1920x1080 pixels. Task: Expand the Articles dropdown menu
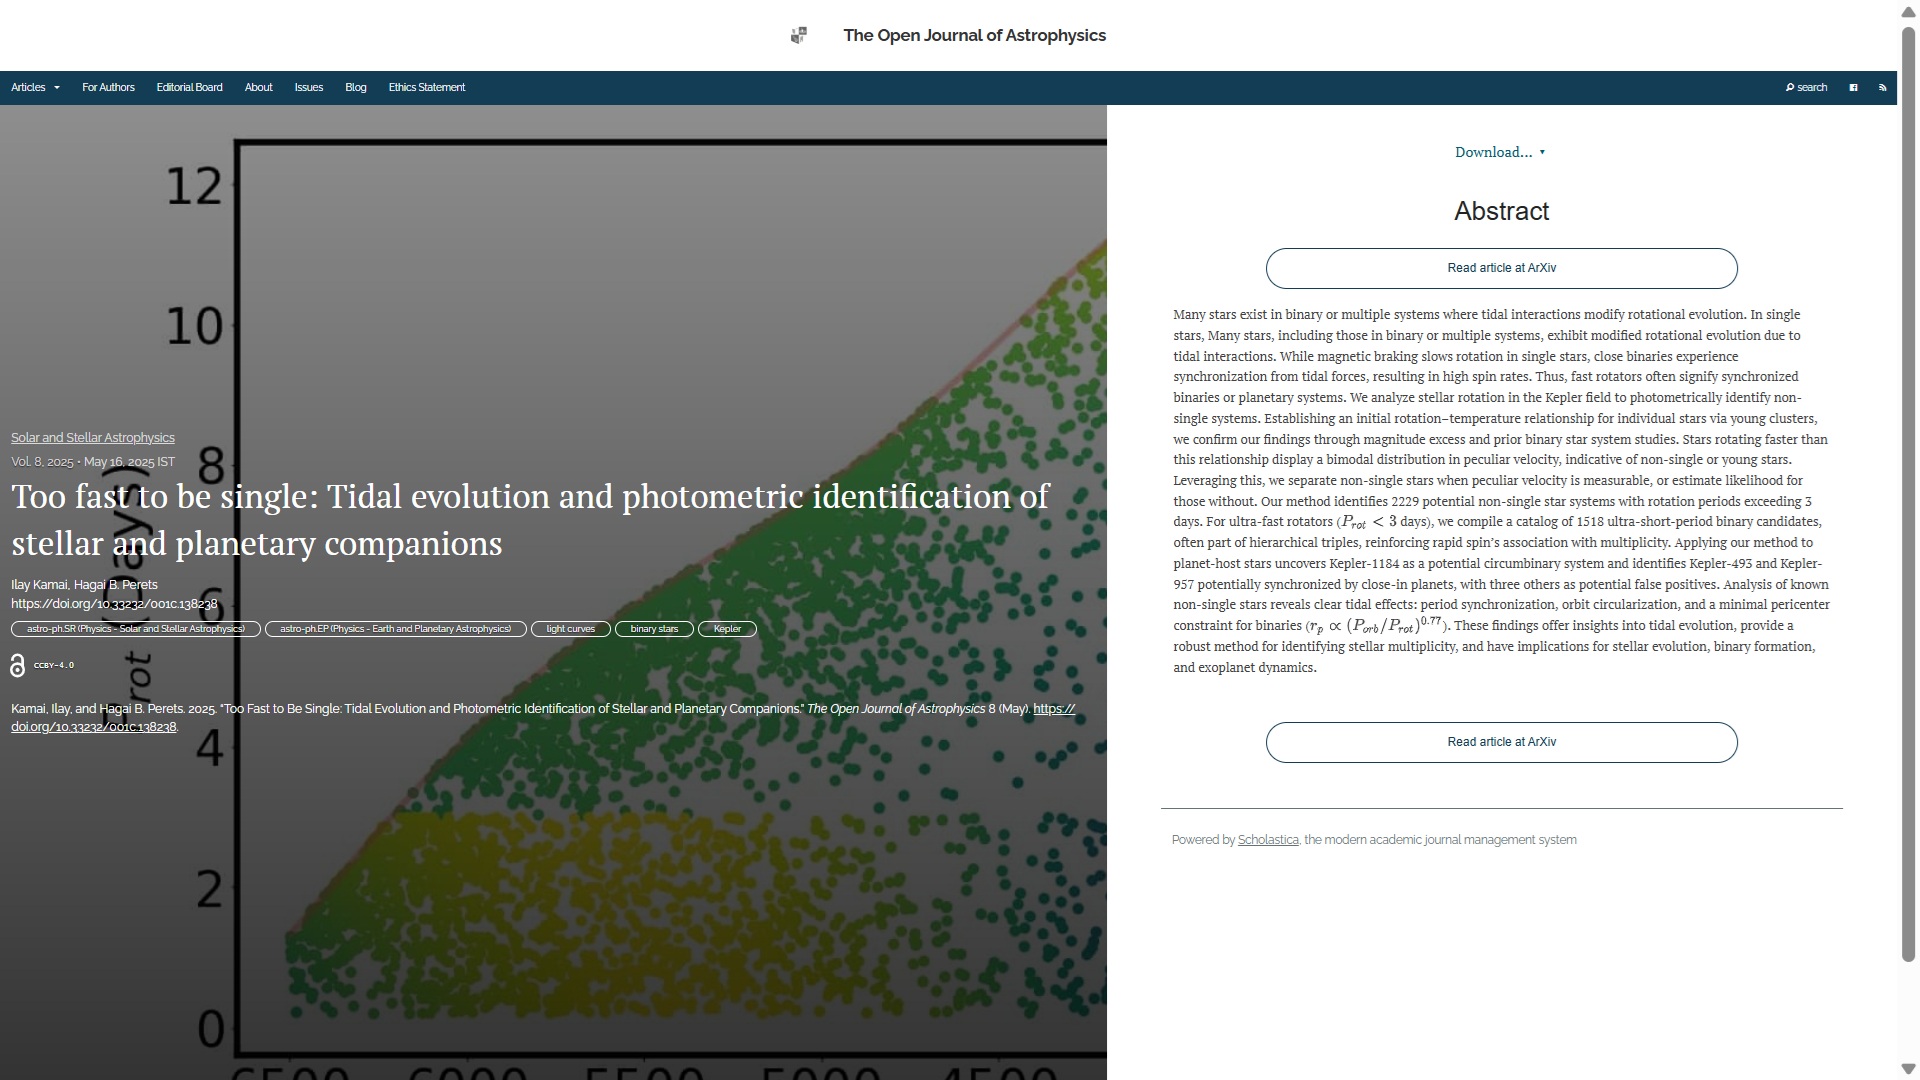click(x=35, y=88)
